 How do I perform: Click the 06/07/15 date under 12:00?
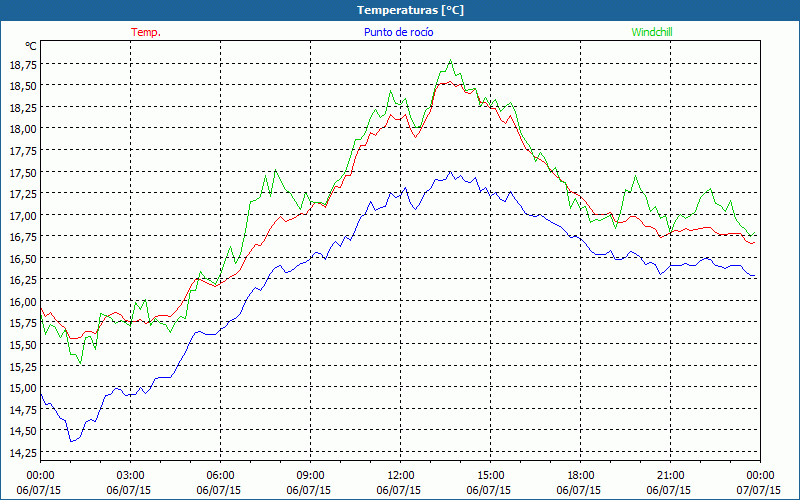pyautogui.click(x=398, y=490)
